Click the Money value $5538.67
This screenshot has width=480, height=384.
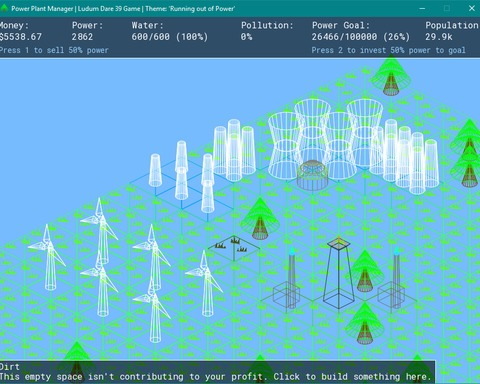(x=21, y=37)
